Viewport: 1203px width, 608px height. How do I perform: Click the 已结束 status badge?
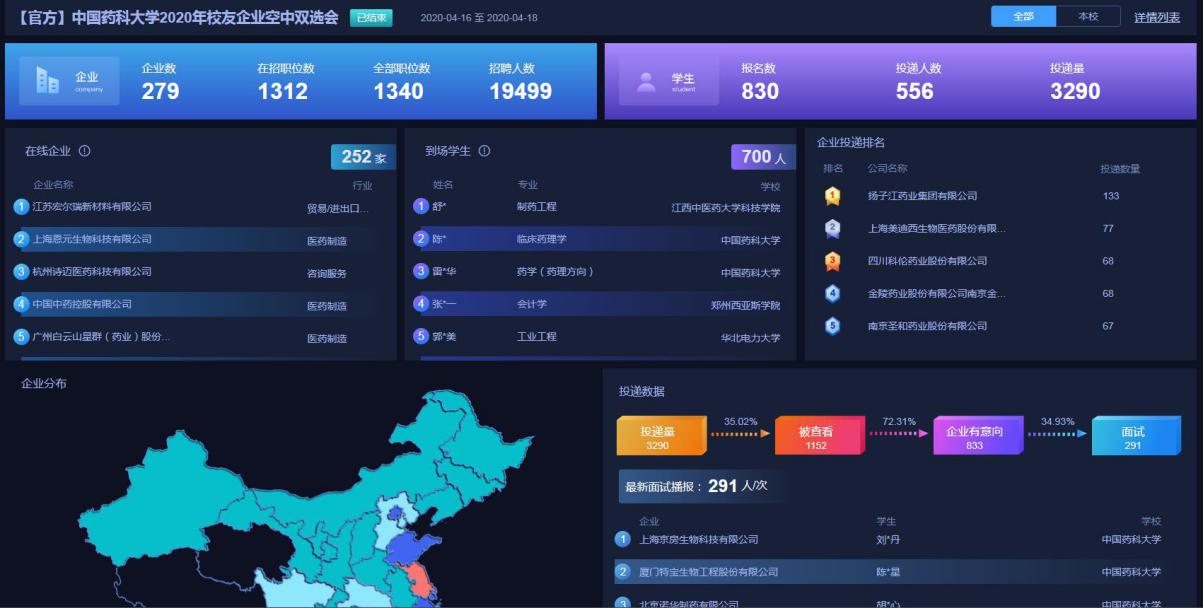(x=371, y=18)
